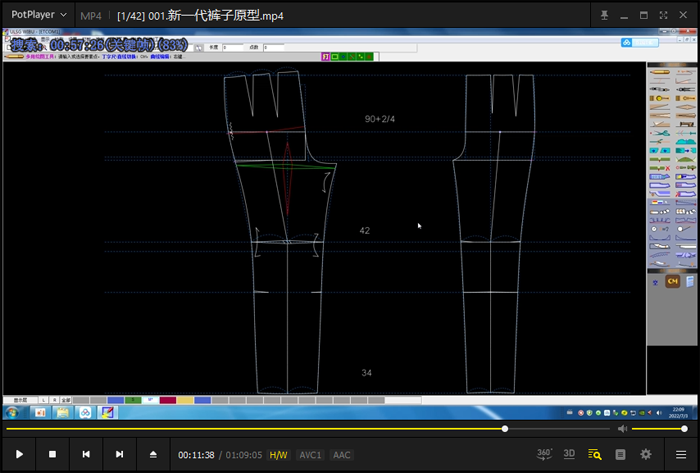The width and height of the screenshot is (700, 473).
Task: Toggle 3D video mode
Action: click(569, 454)
